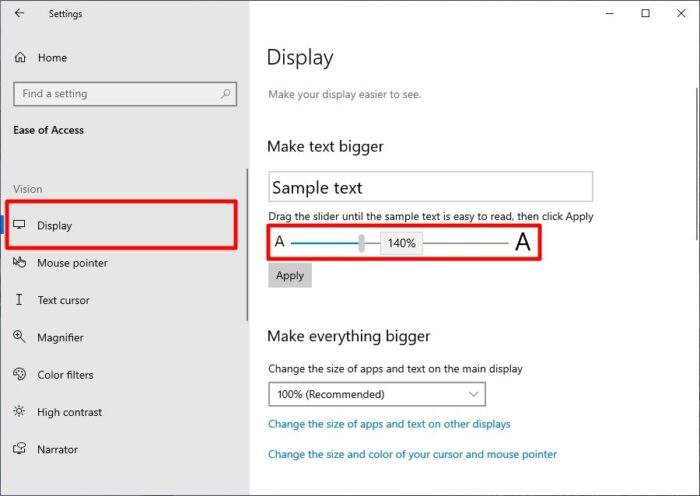Click the Apply button

pos(290,275)
